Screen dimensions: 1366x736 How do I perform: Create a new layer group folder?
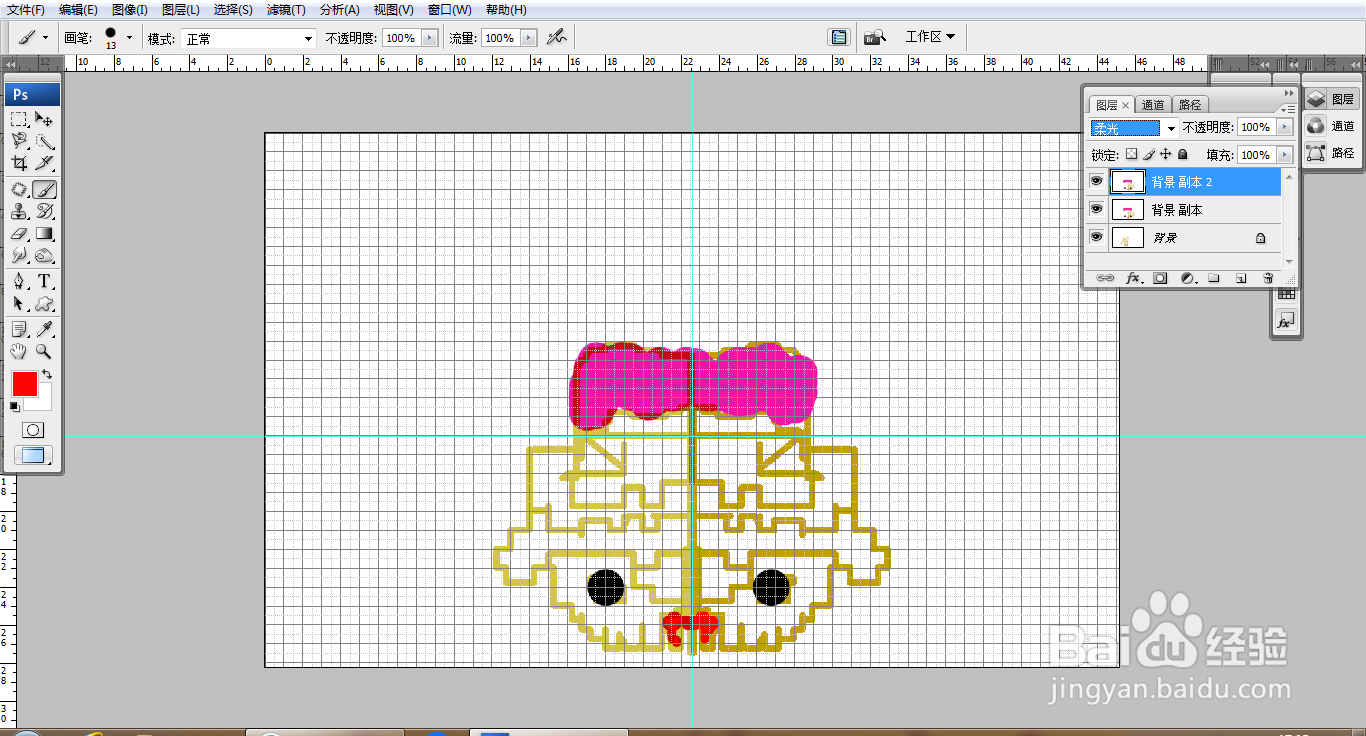click(1213, 278)
